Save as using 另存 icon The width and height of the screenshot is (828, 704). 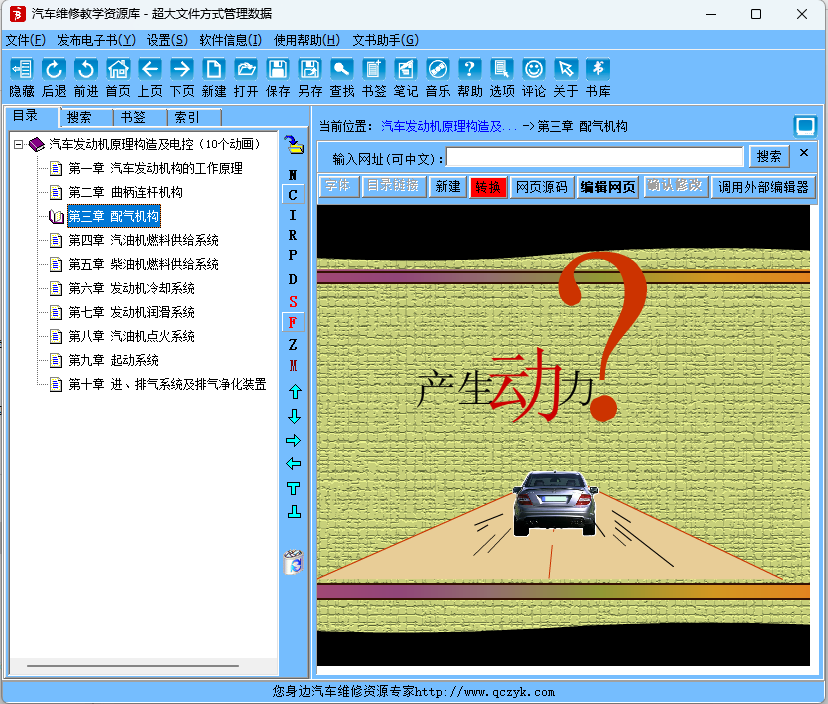[310, 69]
